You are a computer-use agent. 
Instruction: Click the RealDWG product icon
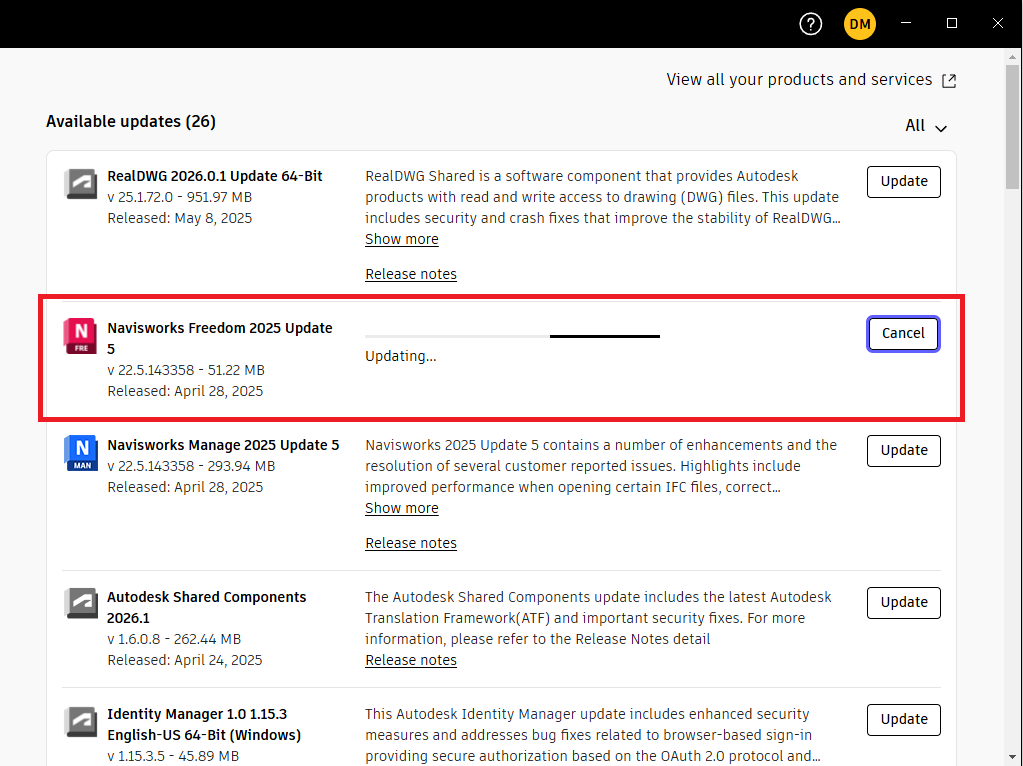(80, 183)
